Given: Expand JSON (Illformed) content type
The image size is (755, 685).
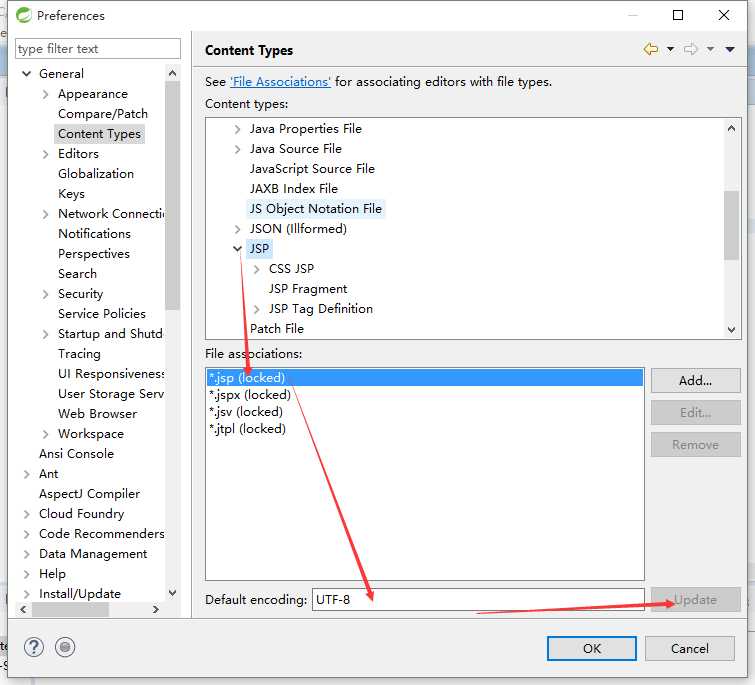Looking at the screenshot, I should (x=237, y=229).
